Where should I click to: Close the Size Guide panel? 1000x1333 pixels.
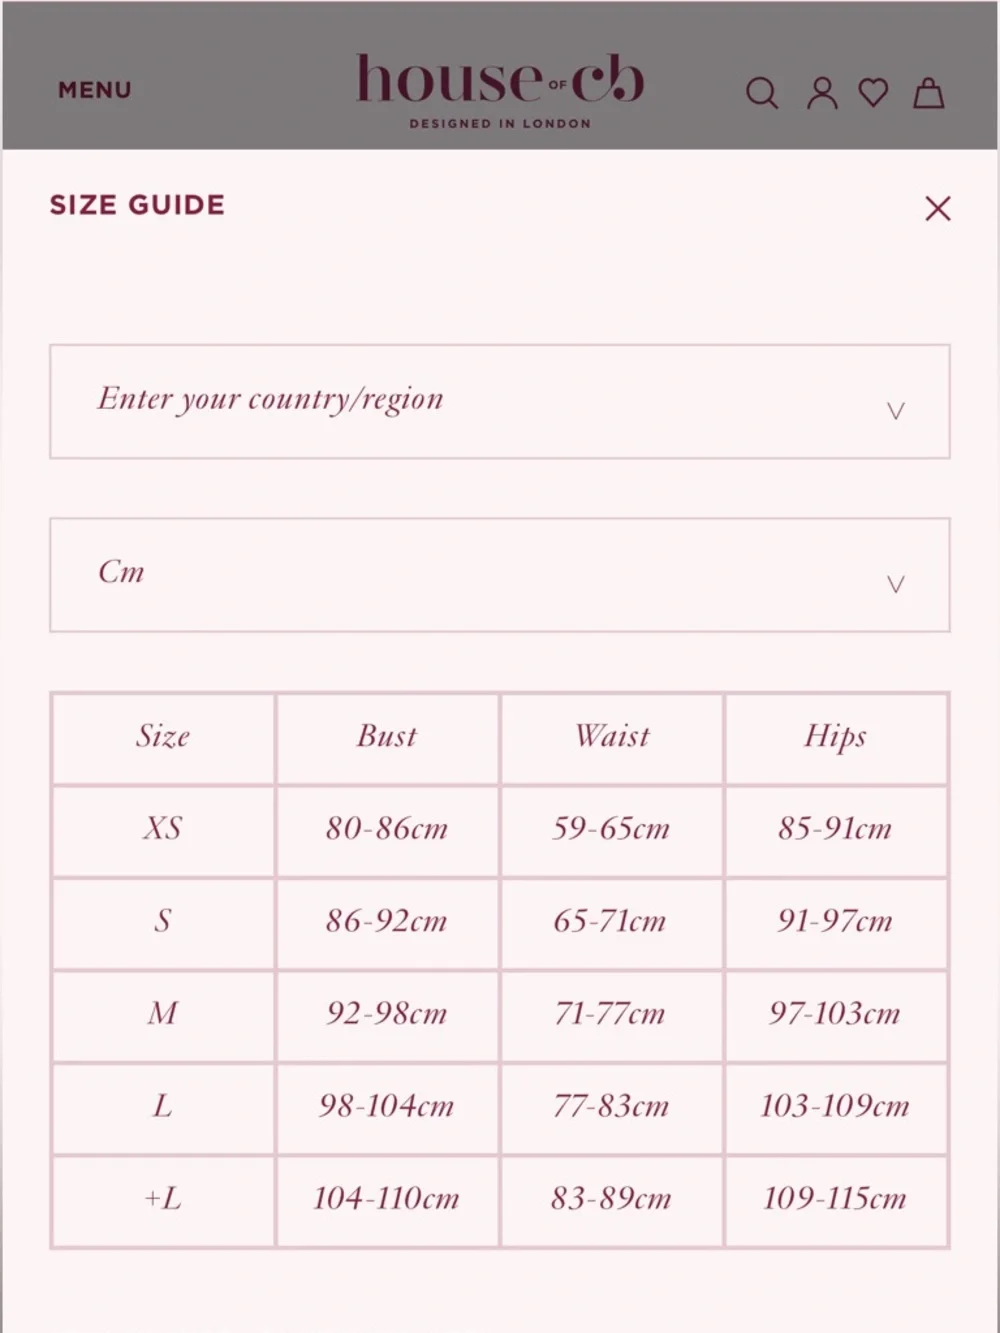coord(938,209)
